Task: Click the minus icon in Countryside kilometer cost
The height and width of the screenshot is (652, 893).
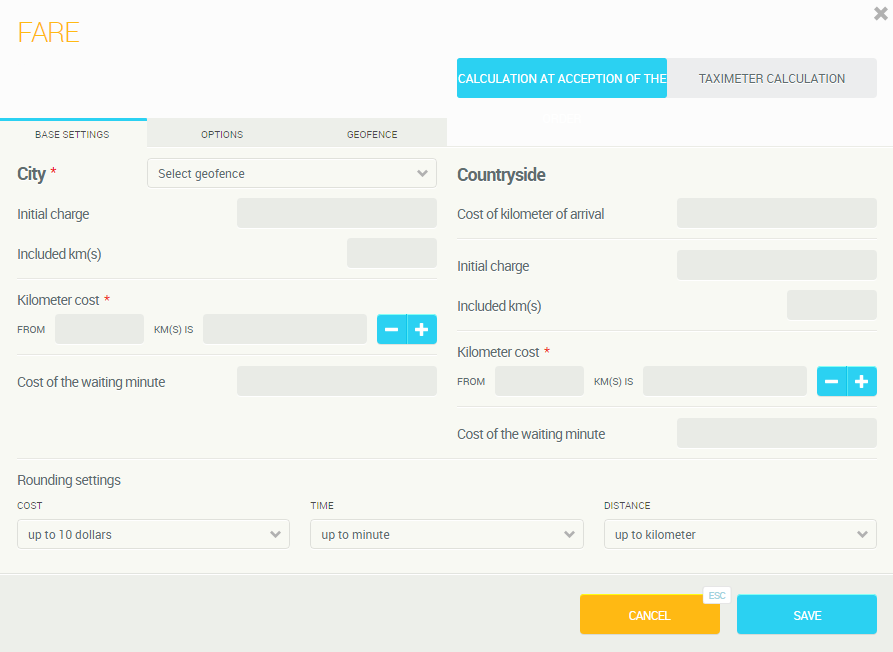Action: [832, 381]
